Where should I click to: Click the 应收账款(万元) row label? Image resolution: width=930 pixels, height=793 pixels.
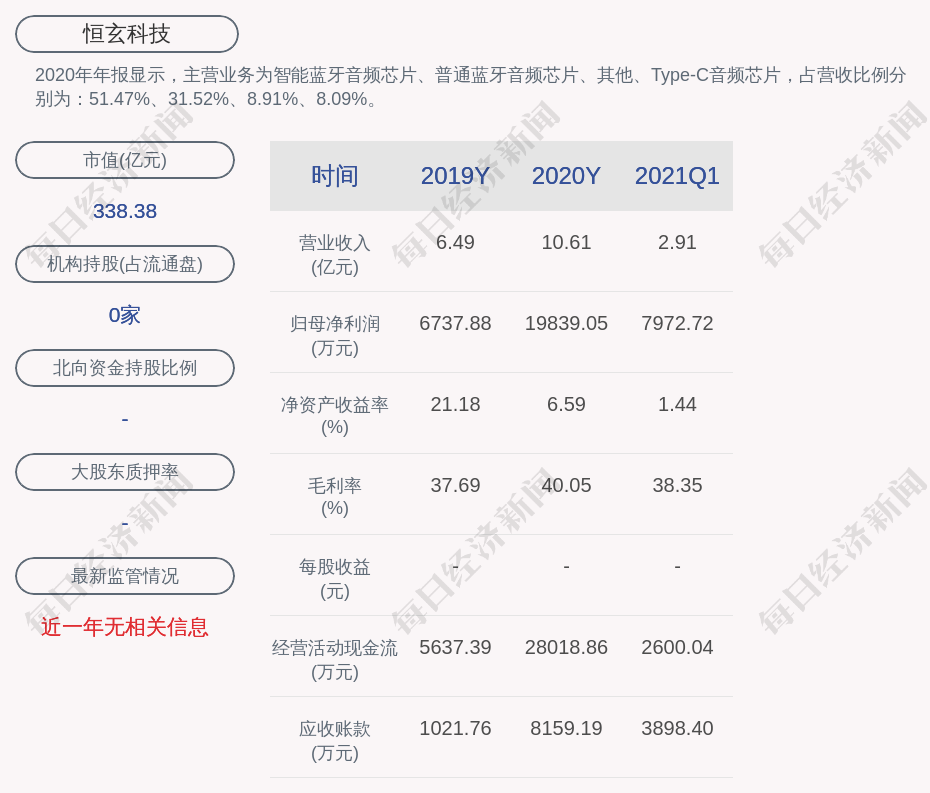coord(335,741)
